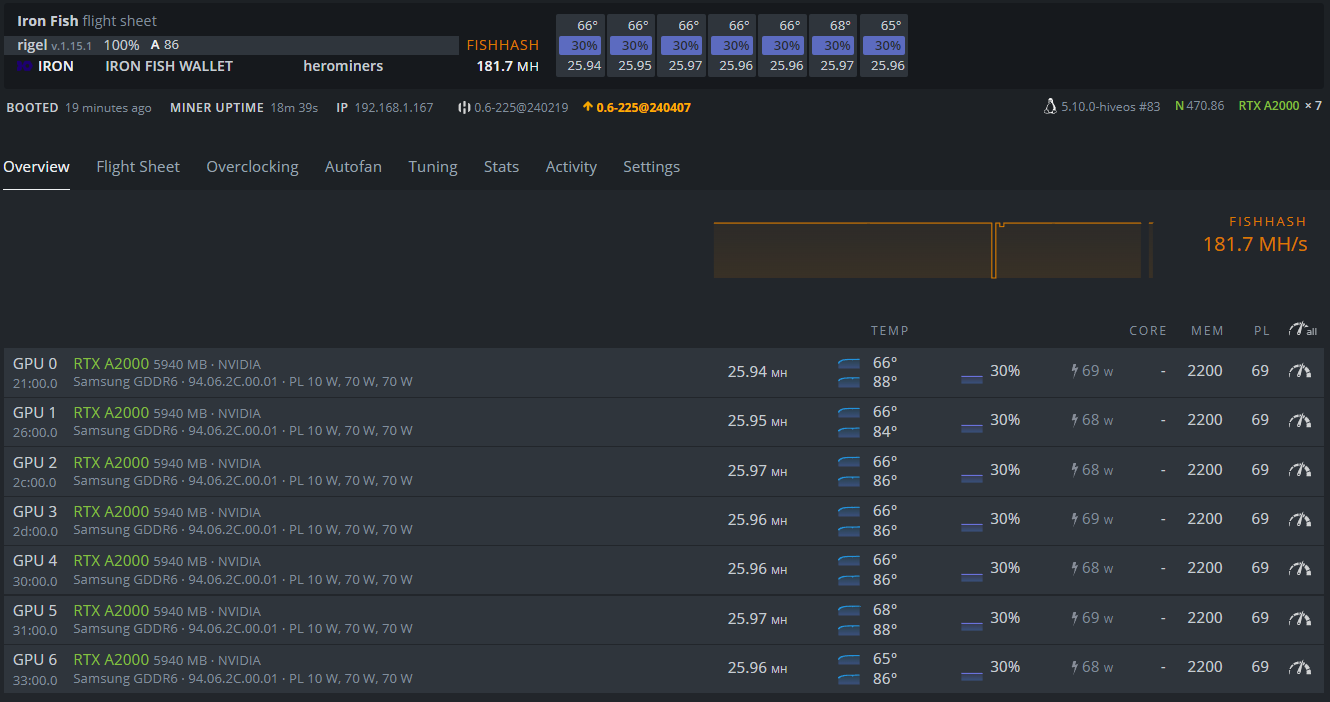Viewport: 1330px width, 702px height.
Task: Click the lightning power icon in GPU 3 row
Action: (1075, 519)
